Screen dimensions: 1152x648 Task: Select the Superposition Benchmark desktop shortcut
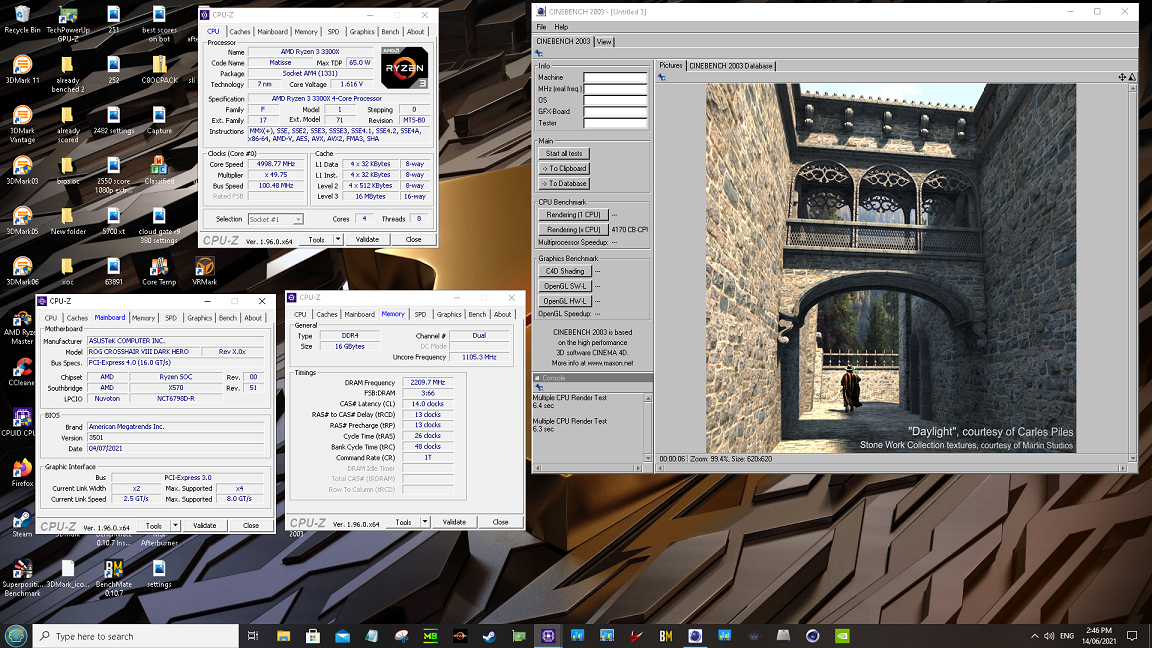[x=22, y=577]
